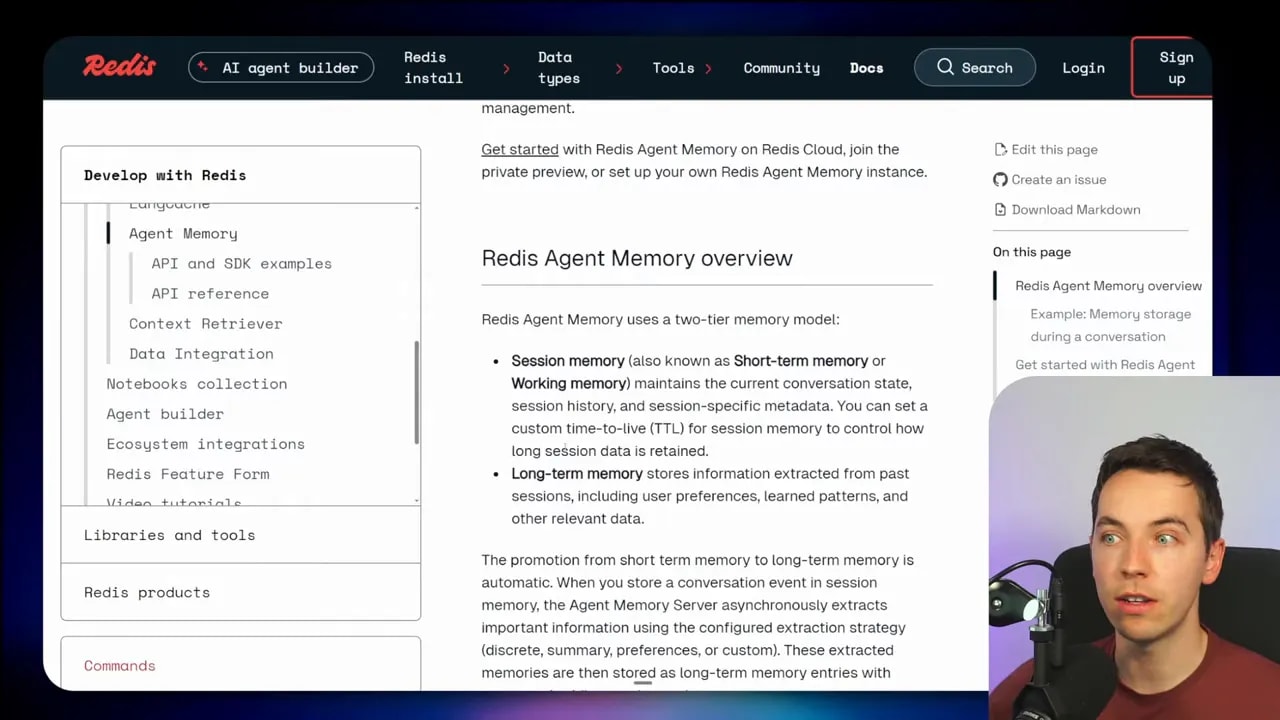Open API and SDK examples page
This screenshot has width=1280, height=720.
click(241, 263)
